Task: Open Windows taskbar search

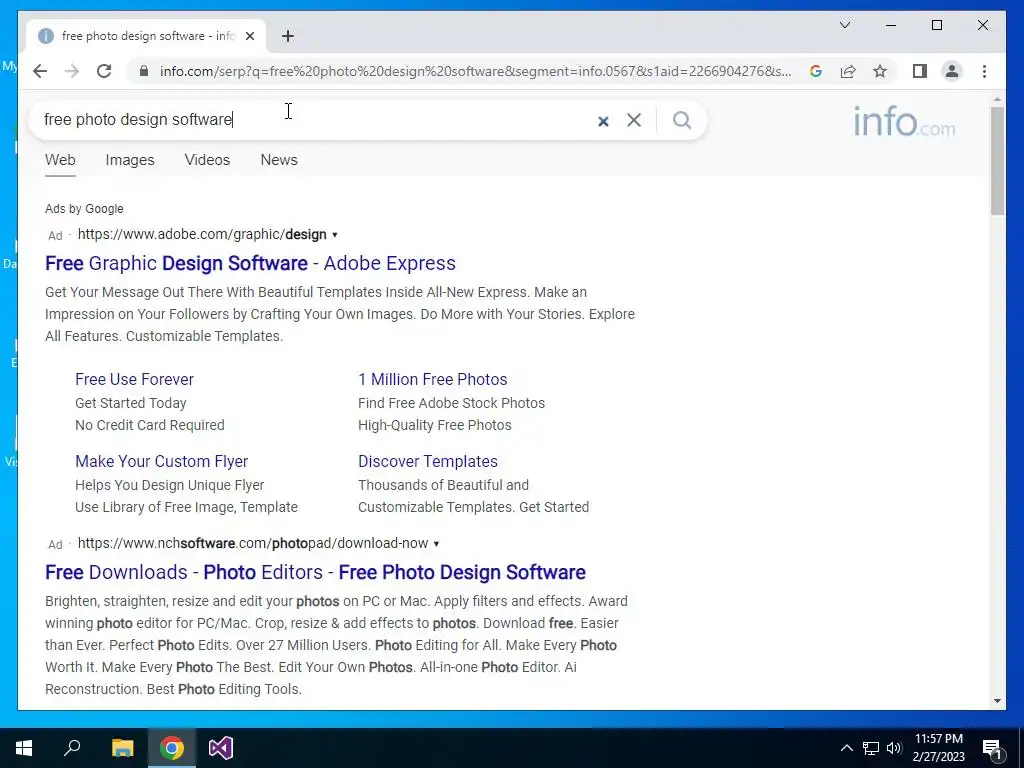Action: (72, 748)
